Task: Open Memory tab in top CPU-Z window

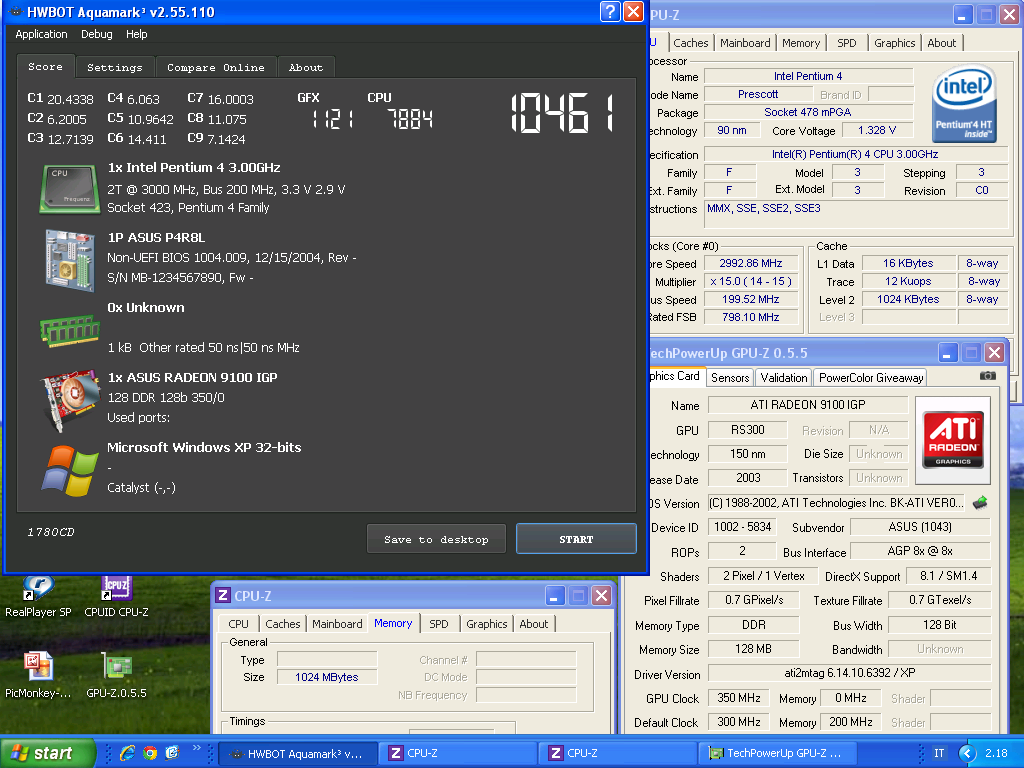Action: [x=801, y=43]
